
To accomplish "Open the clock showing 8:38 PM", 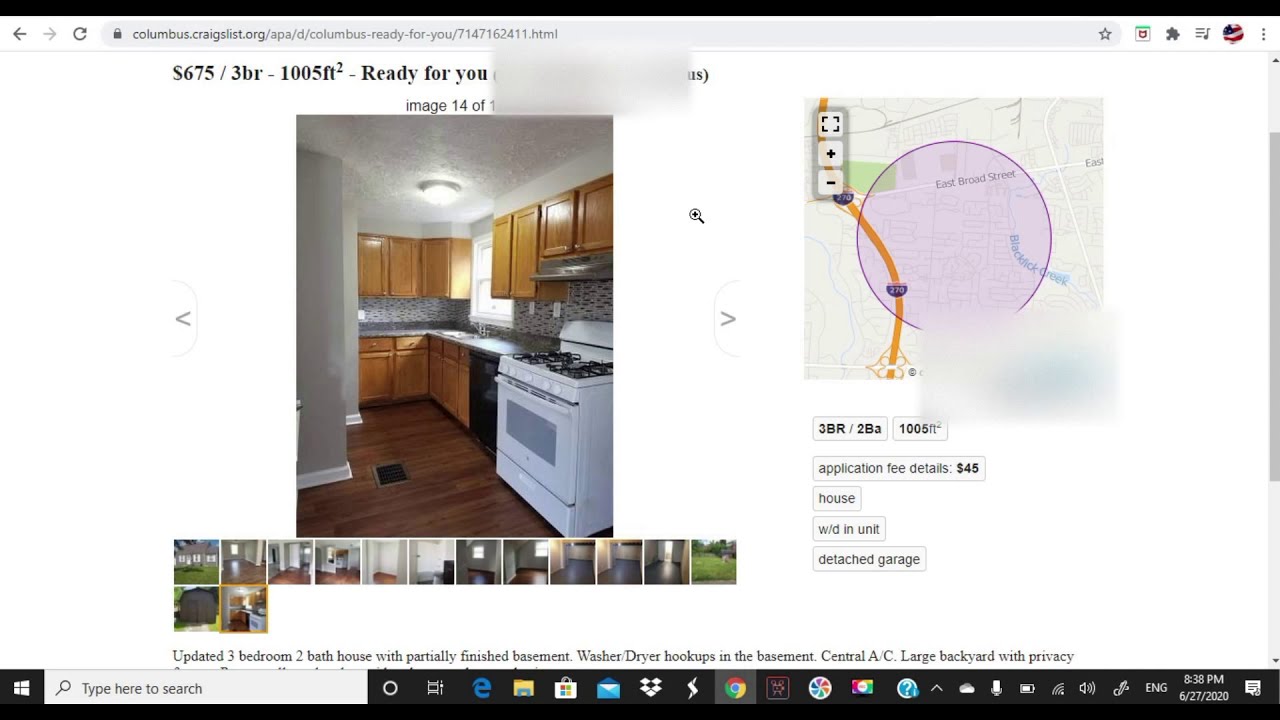I will pos(1203,688).
